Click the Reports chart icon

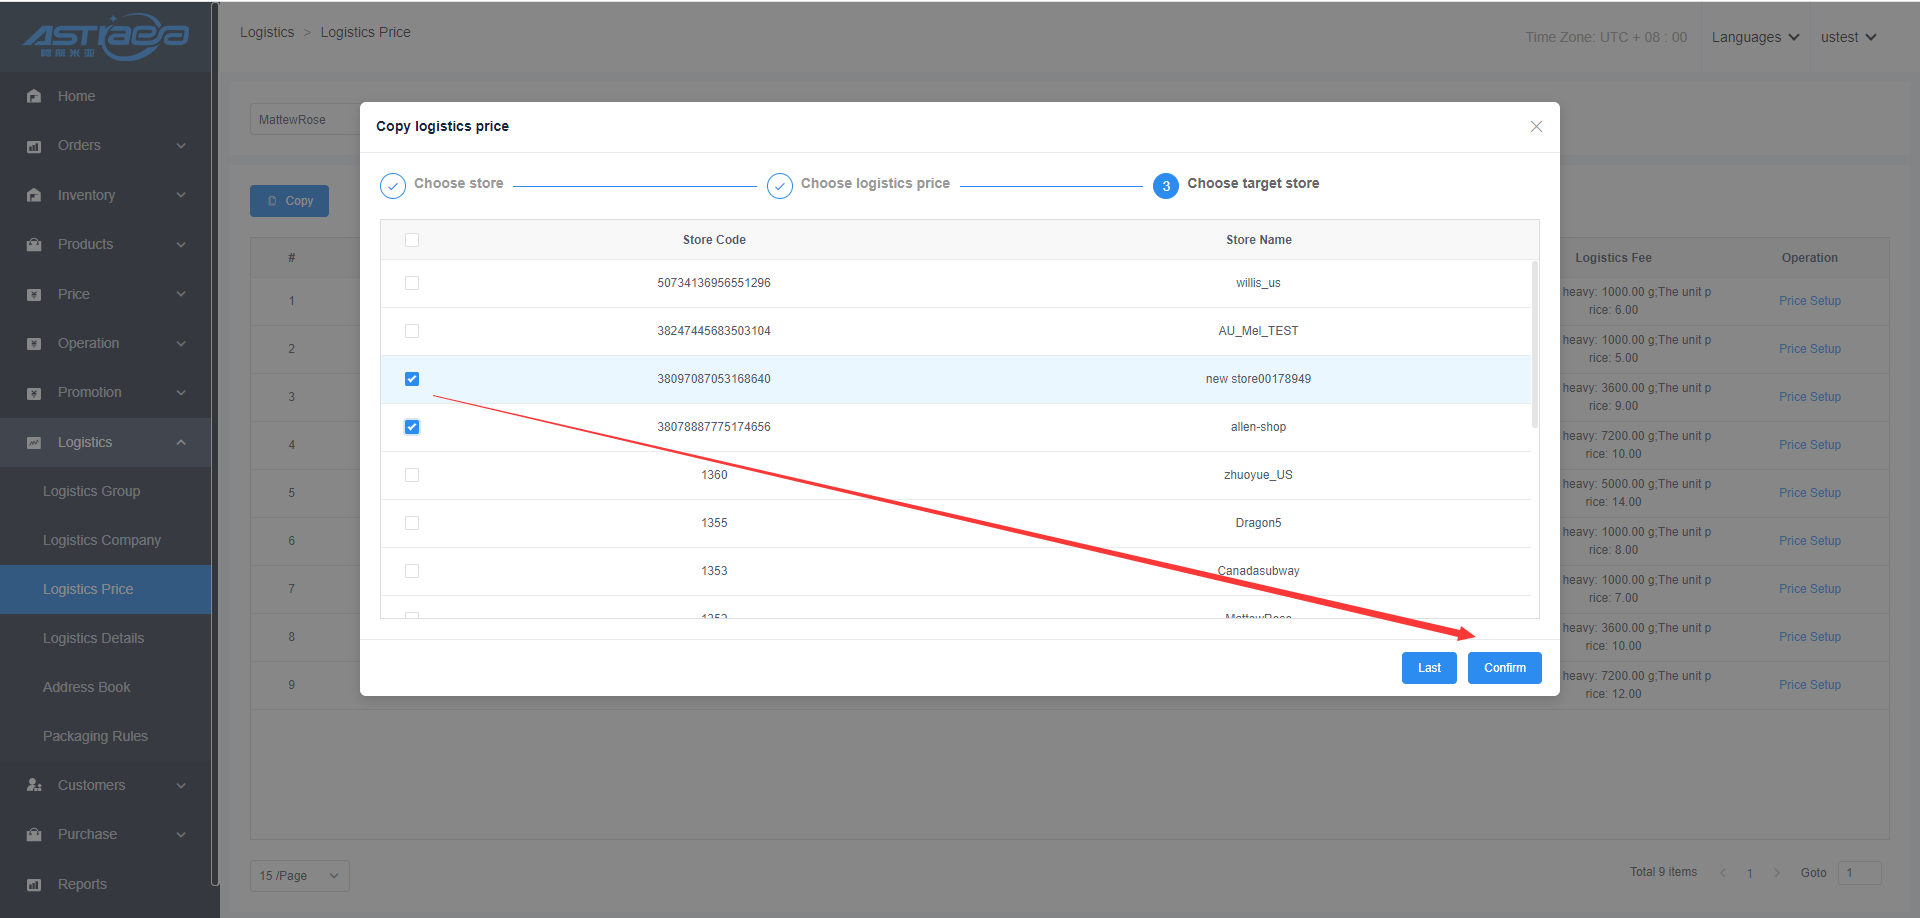pos(34,885)
